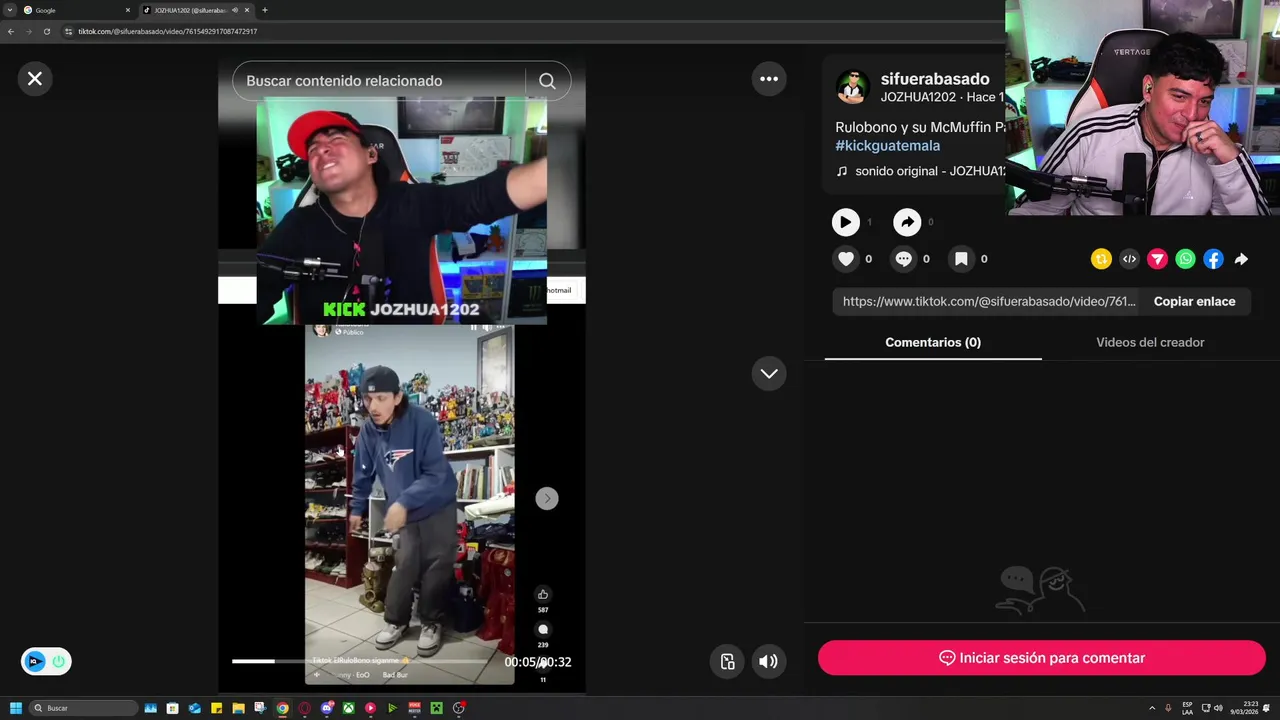Image resolution: width=1280 pixels, height=720 pixels.
Task: Click the gray next arrow inside the video
Action: 547,498
